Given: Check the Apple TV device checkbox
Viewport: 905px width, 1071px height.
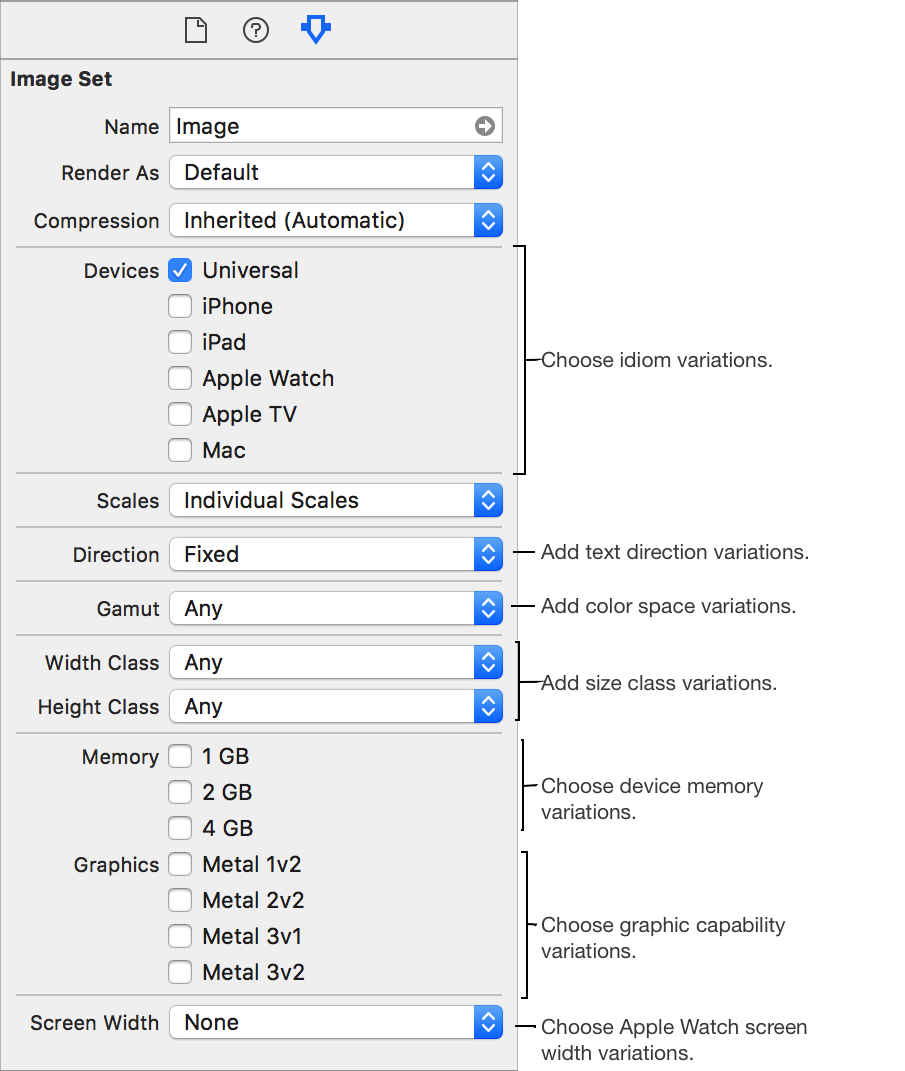Looking at the screenshot, I should [x=180, y=414].
